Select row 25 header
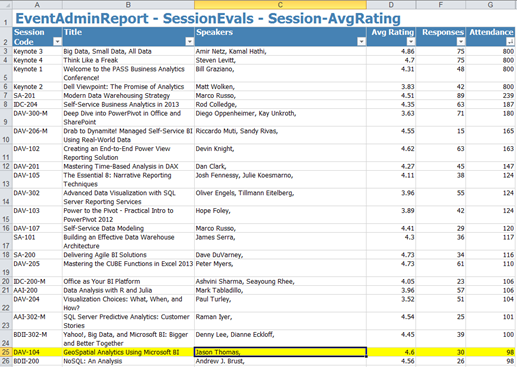 (6, 352)
